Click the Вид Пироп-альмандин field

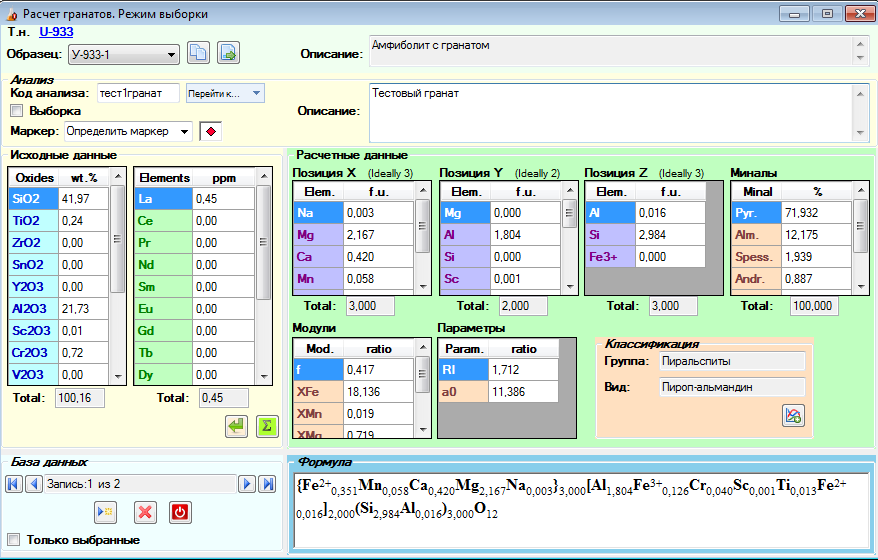(x=732, y=388)
